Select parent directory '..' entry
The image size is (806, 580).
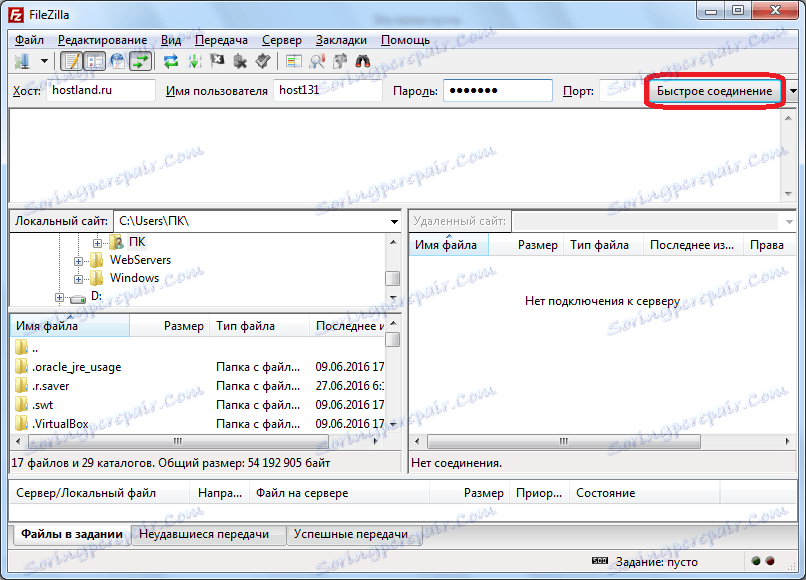197,348
